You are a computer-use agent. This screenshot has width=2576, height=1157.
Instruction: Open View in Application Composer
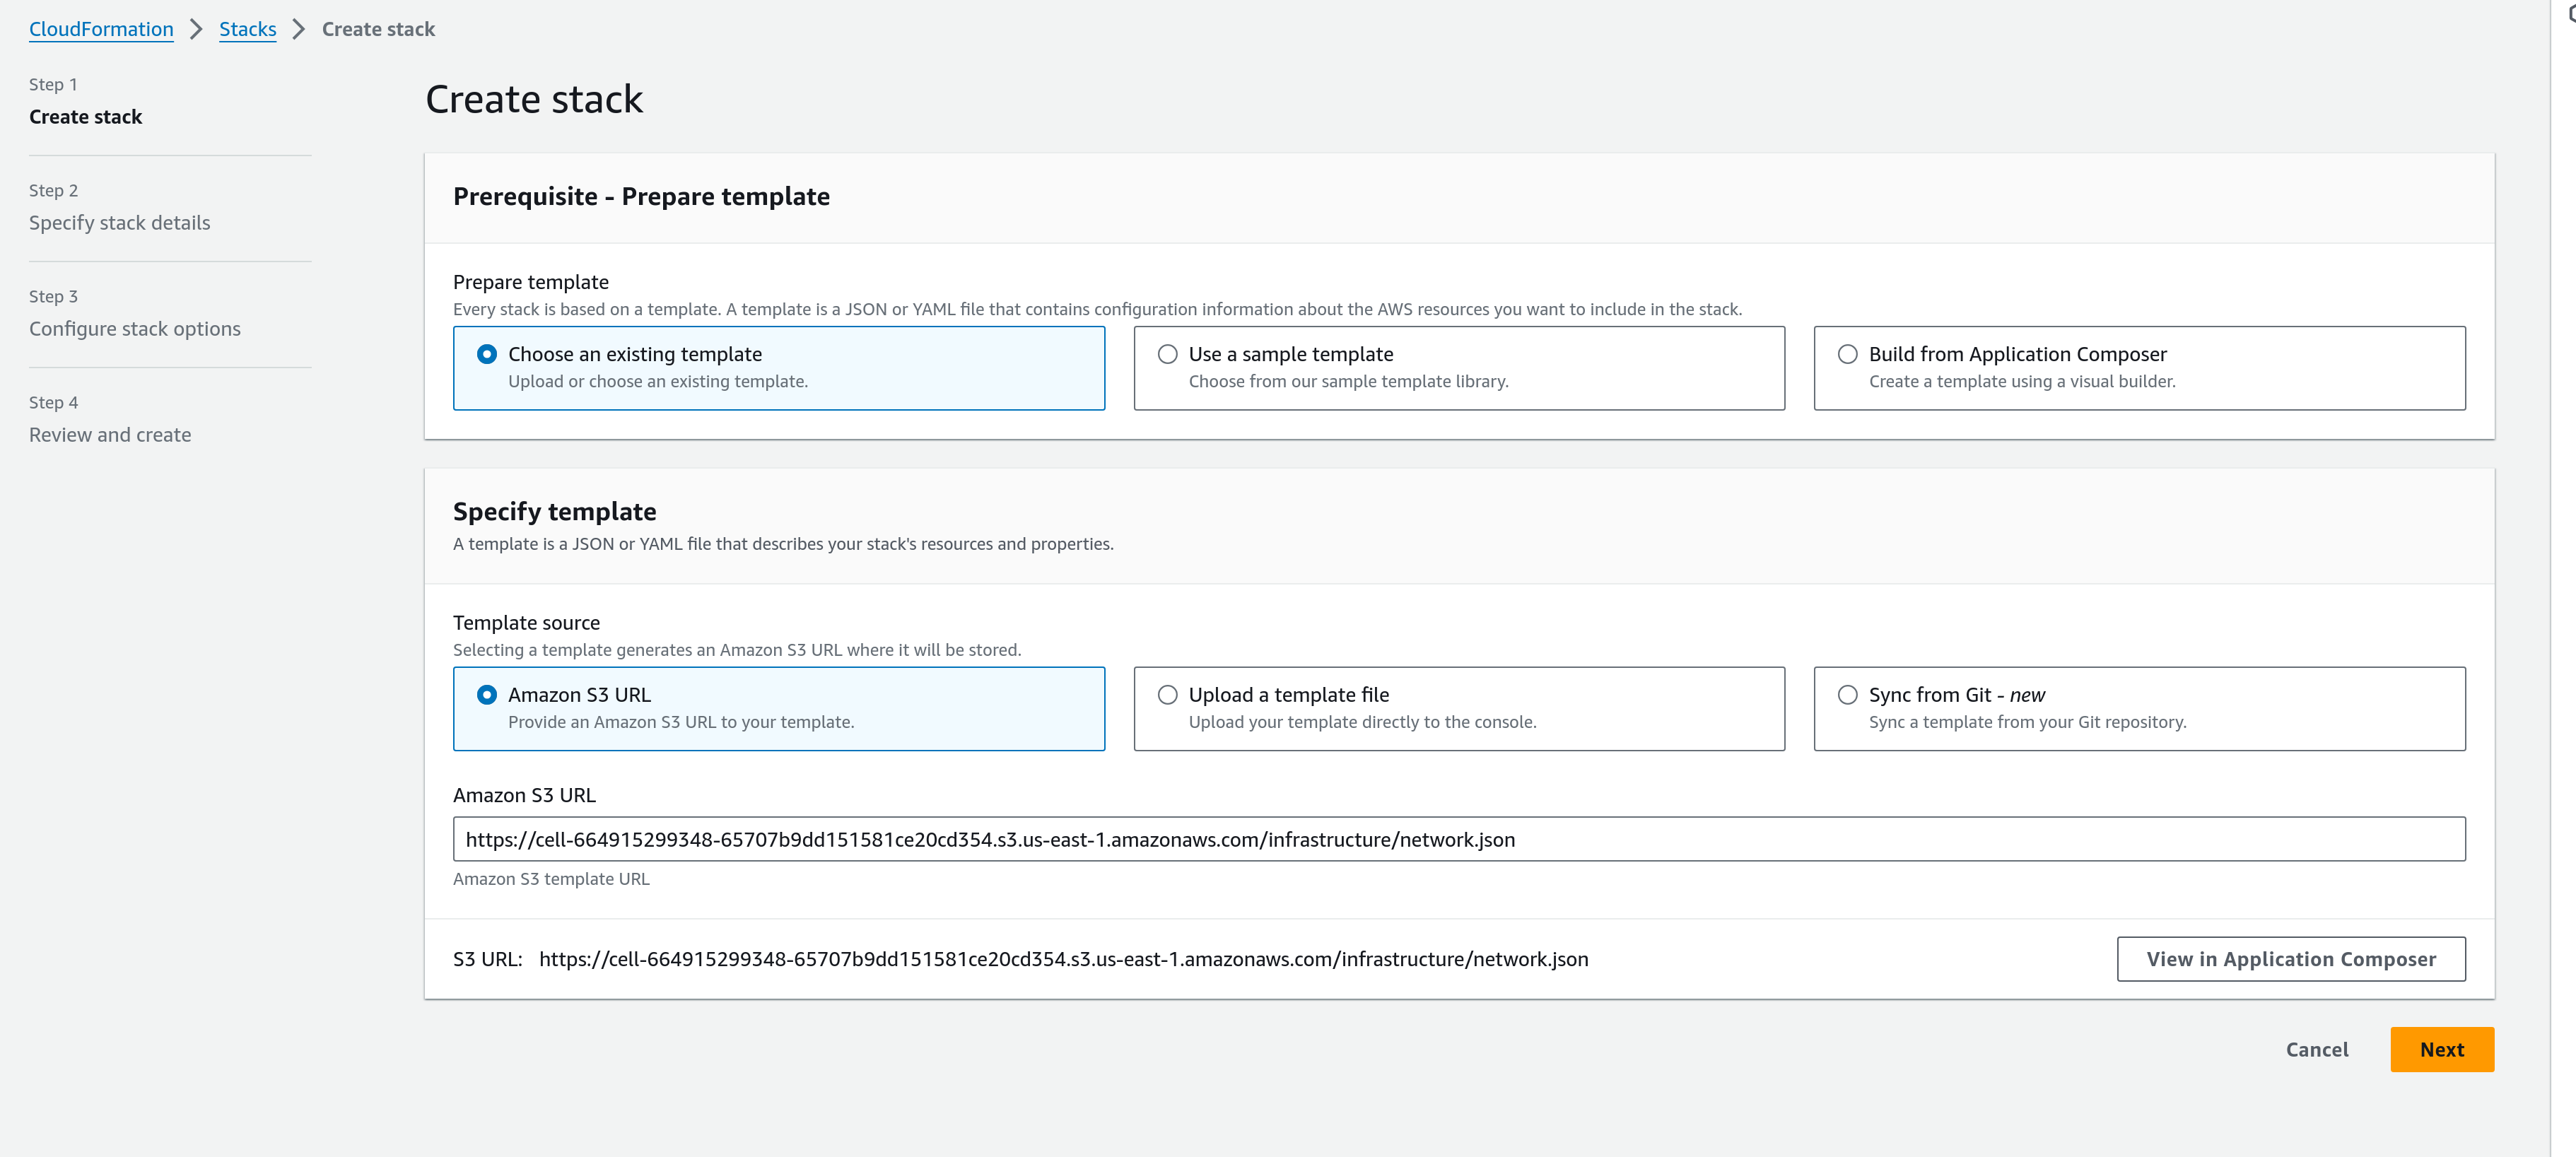coord(2290,958)
